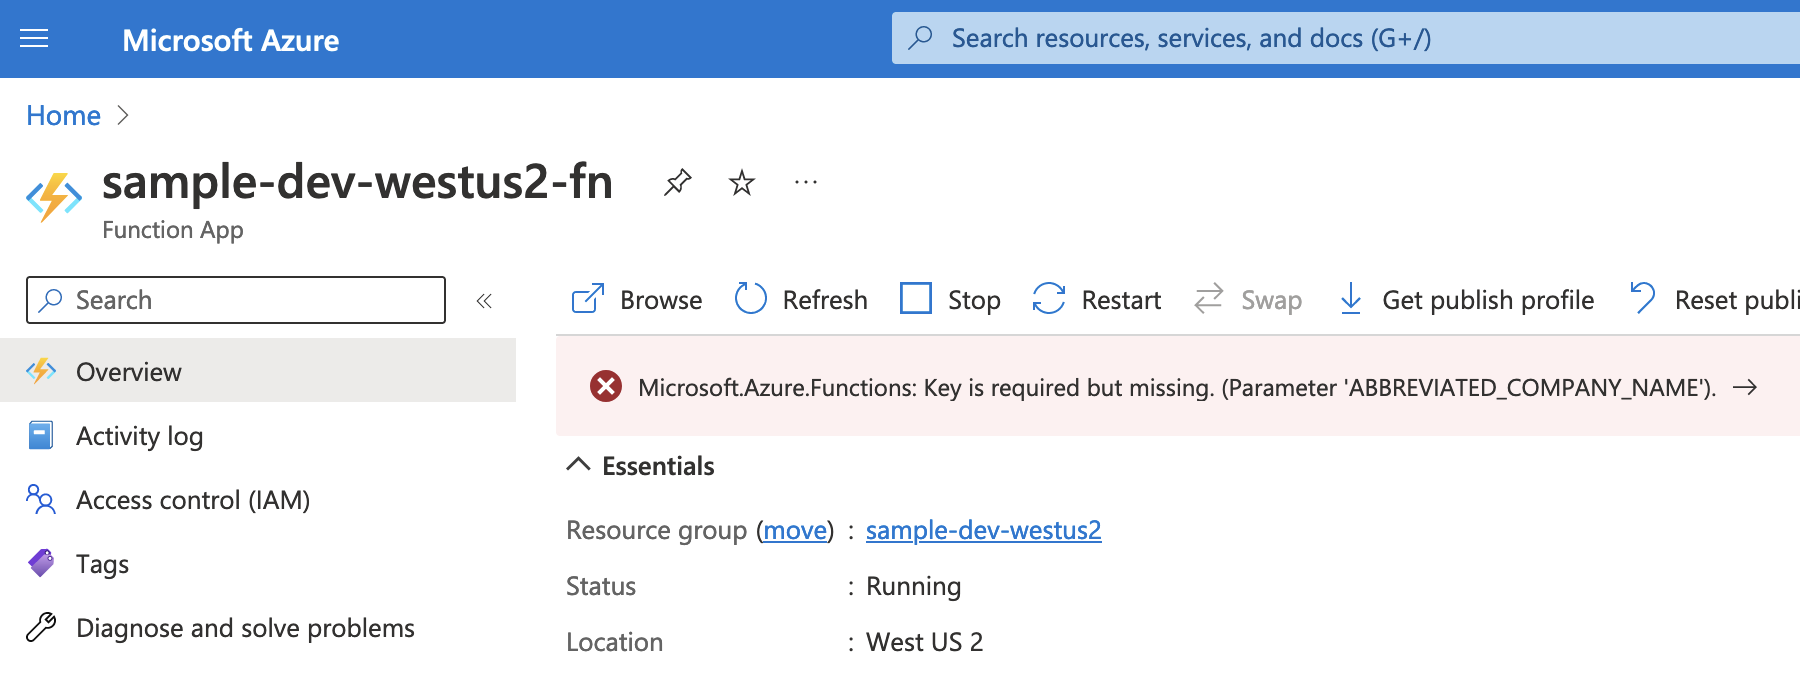Go to Access control (IAM)

click(192, 500)
